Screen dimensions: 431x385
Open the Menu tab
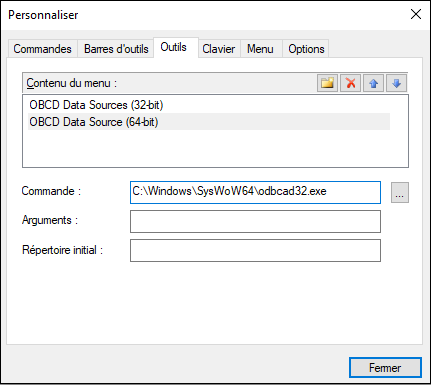point(260,49)
